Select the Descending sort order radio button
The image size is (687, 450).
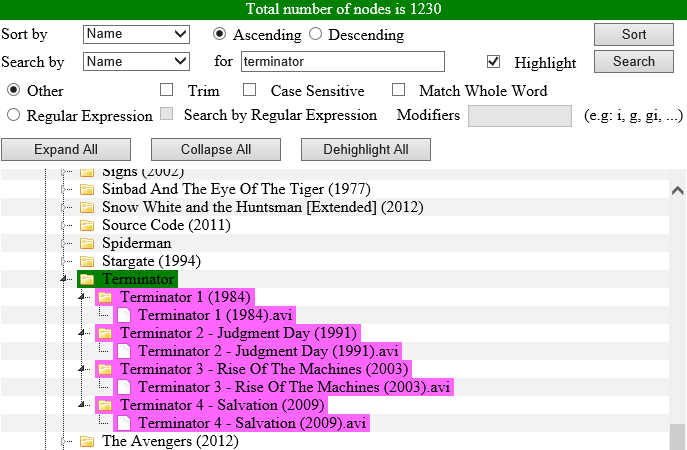[315, 34]
